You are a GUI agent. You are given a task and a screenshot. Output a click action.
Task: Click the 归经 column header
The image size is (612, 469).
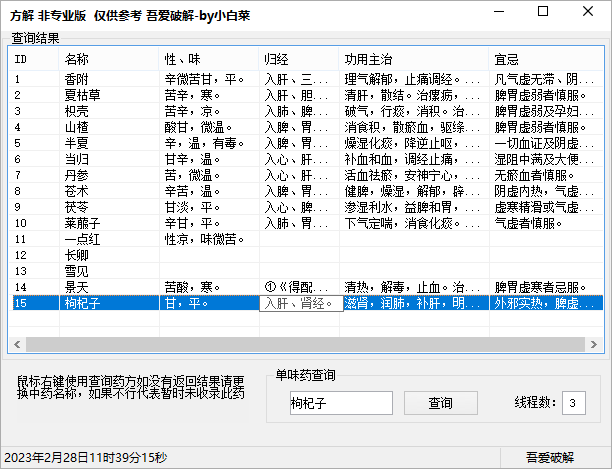298,60
